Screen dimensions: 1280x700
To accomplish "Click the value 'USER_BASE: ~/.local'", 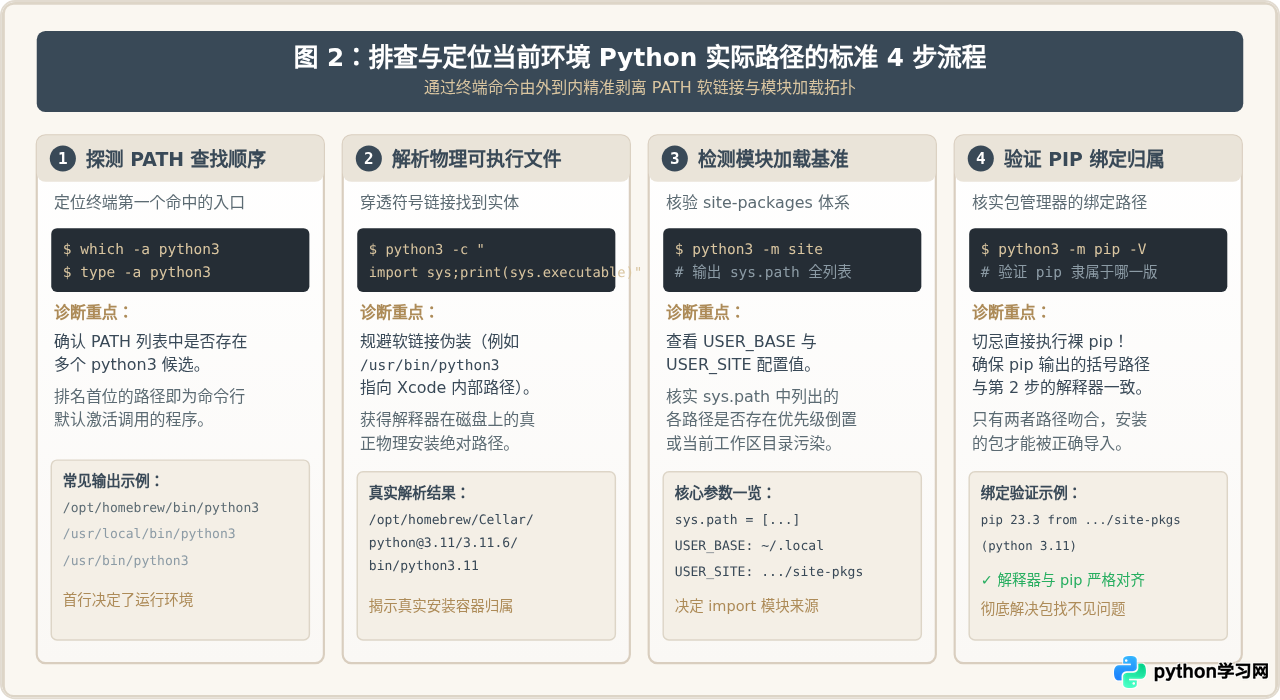I will (x=749, y=546).
